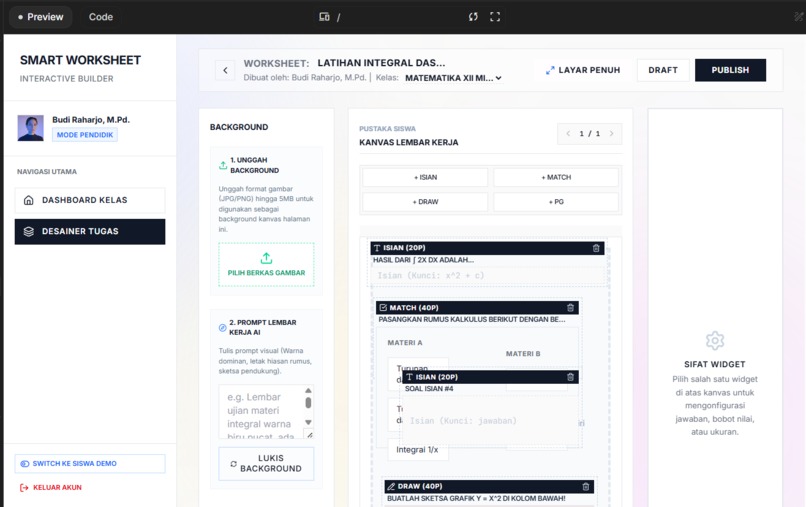
Task: Go to previous canvas page arrow
Action: pos(568,134)
